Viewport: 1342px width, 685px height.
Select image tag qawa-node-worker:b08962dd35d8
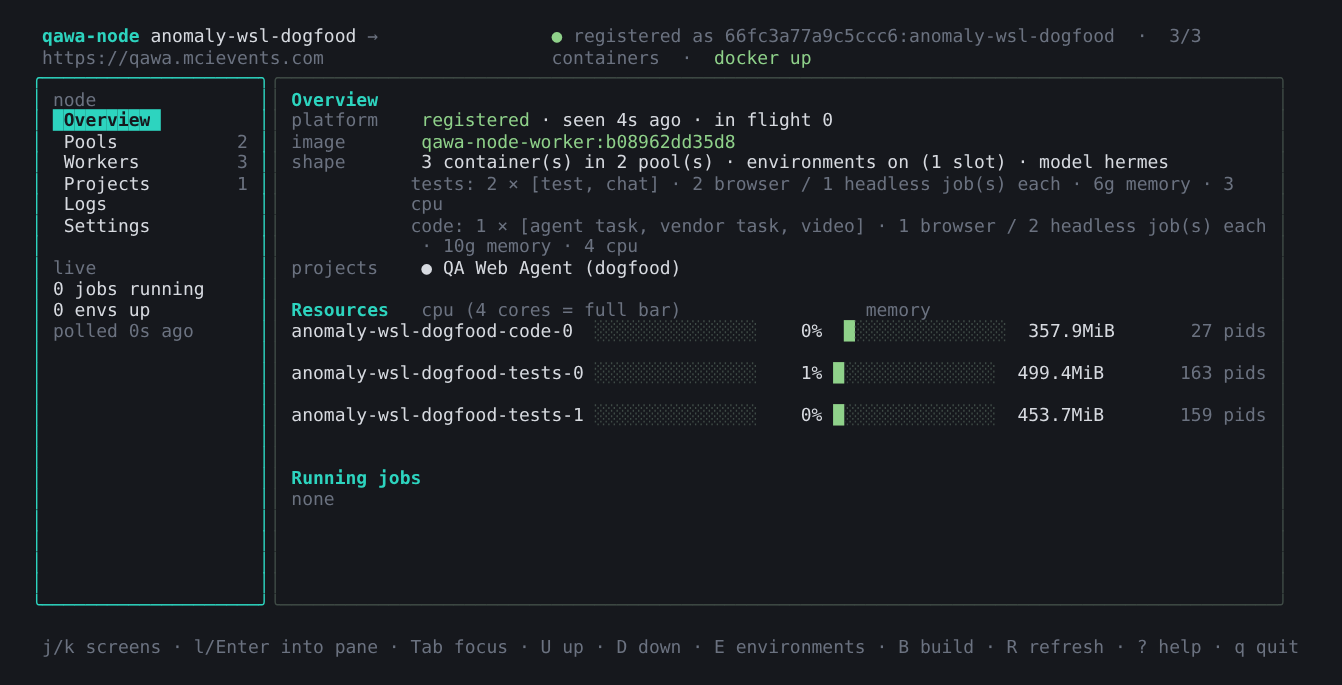[578, 142]
